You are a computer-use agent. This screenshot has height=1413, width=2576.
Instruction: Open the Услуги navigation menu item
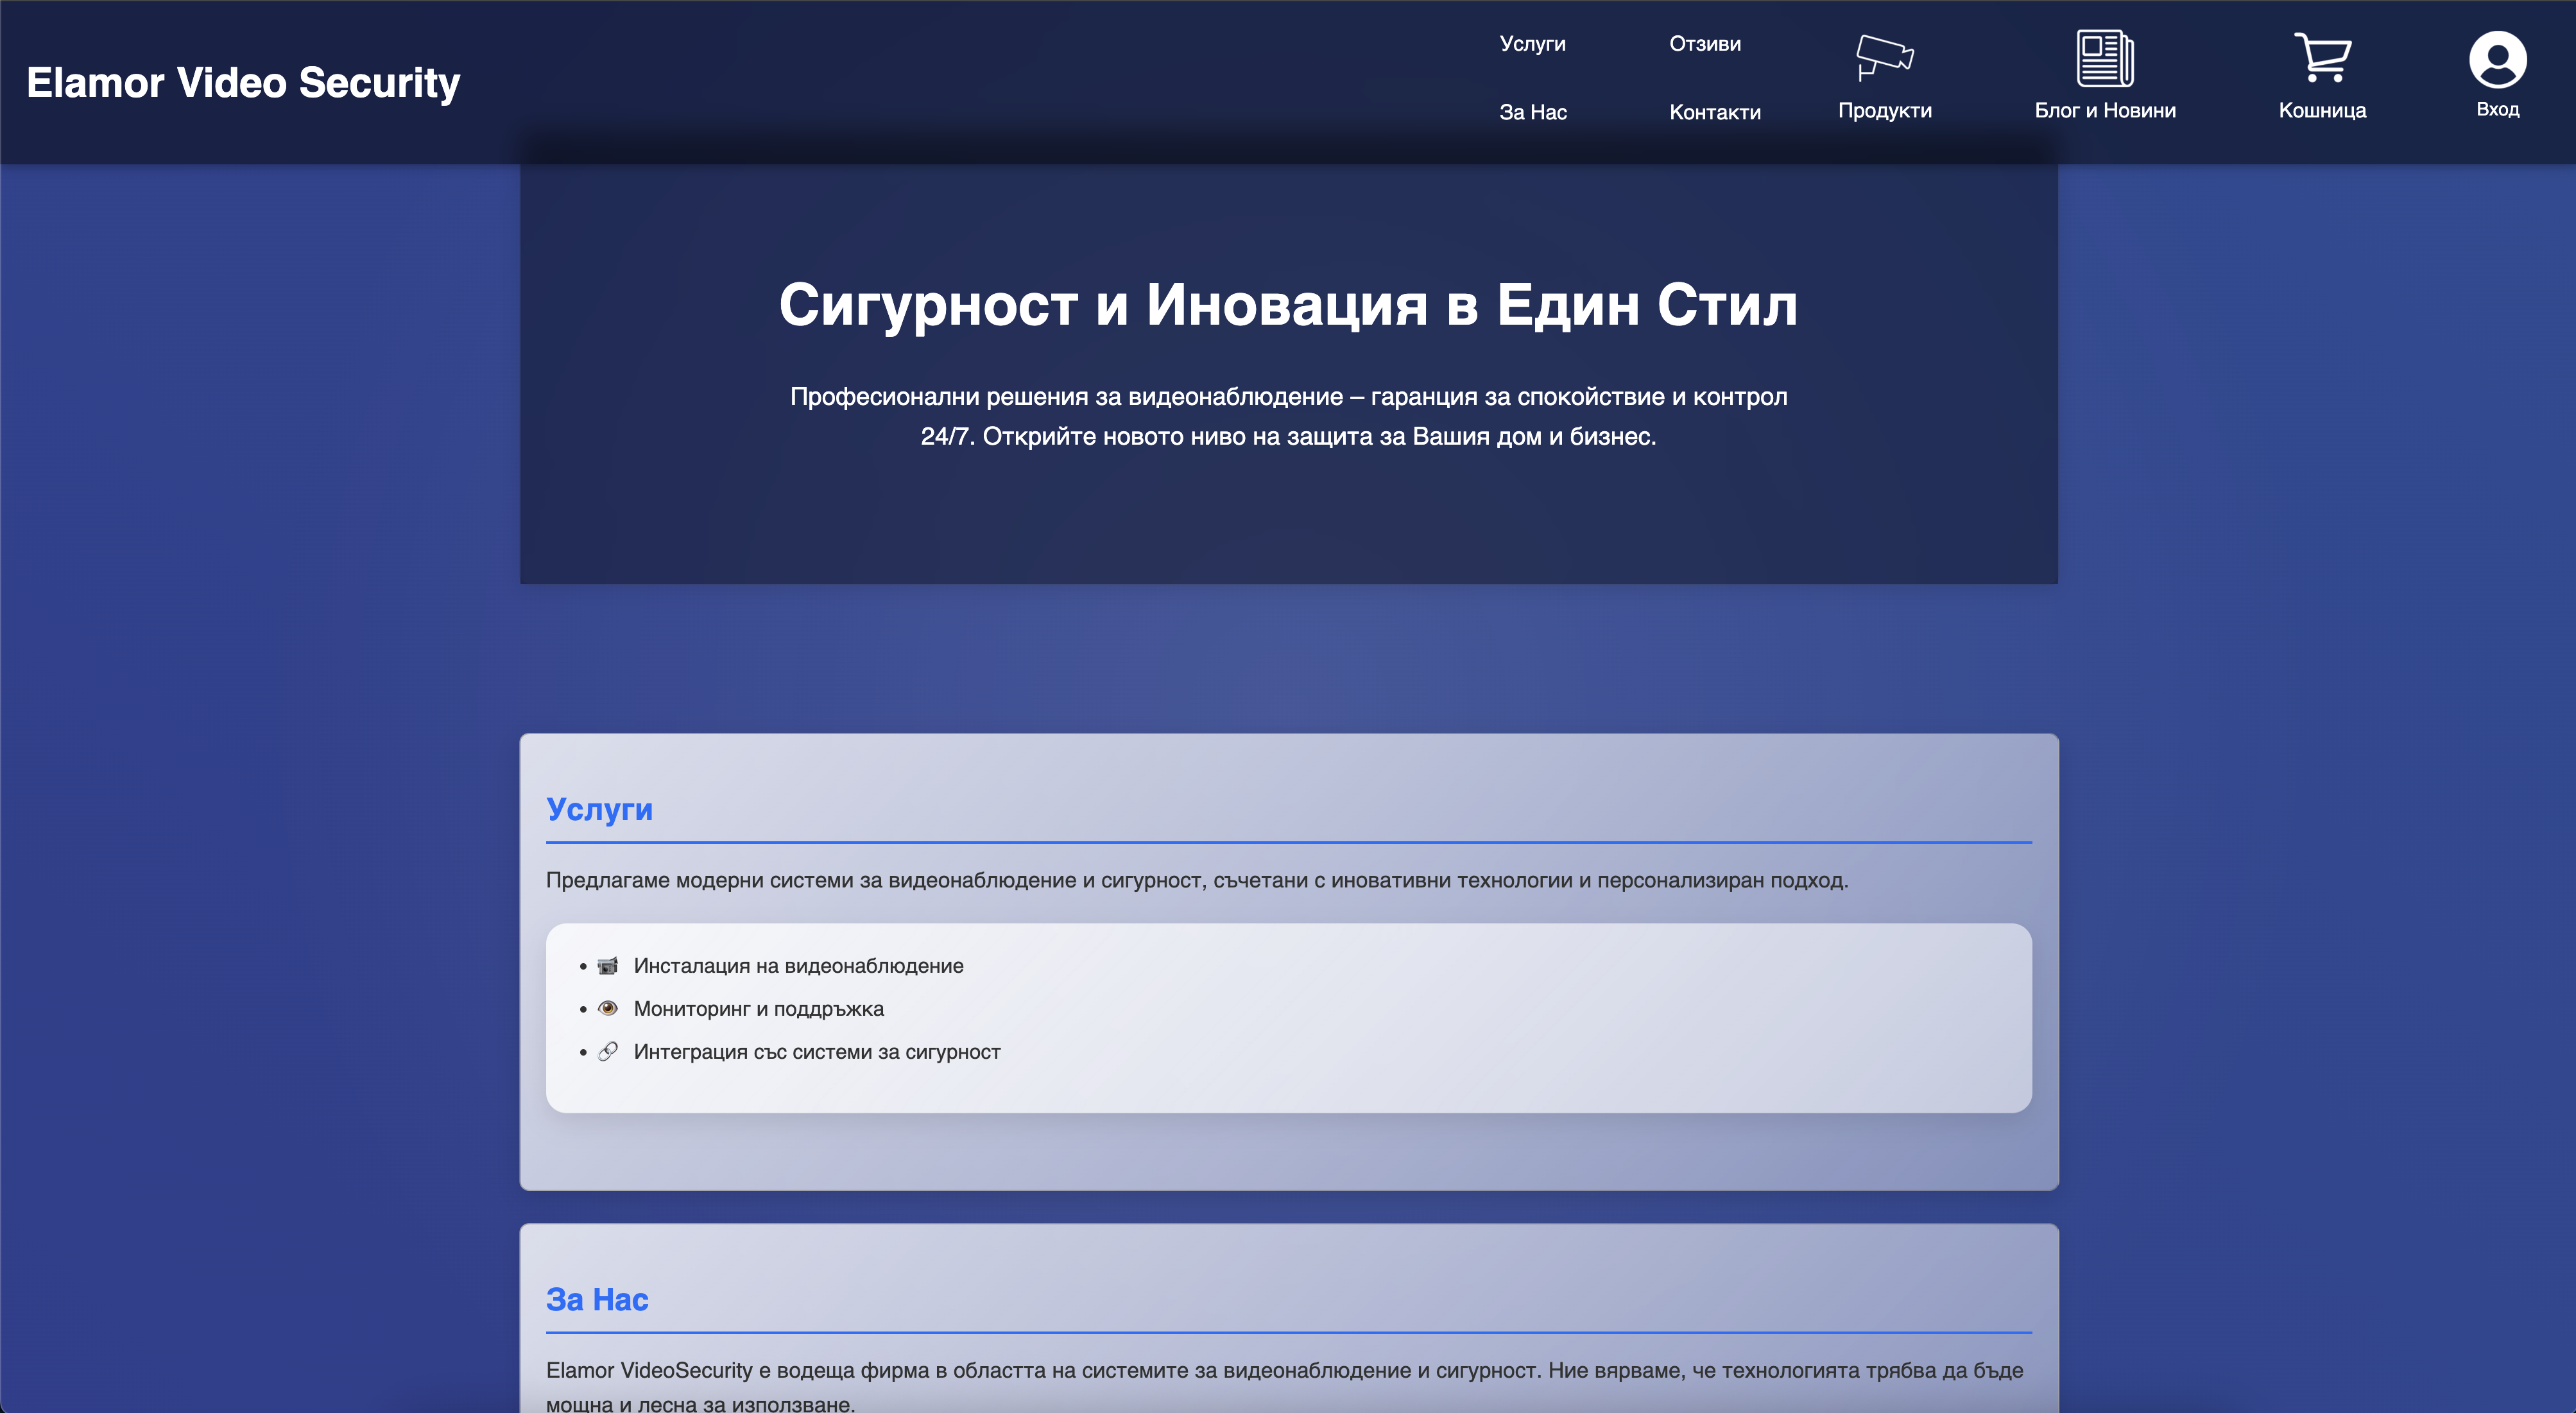[1532, 44]
